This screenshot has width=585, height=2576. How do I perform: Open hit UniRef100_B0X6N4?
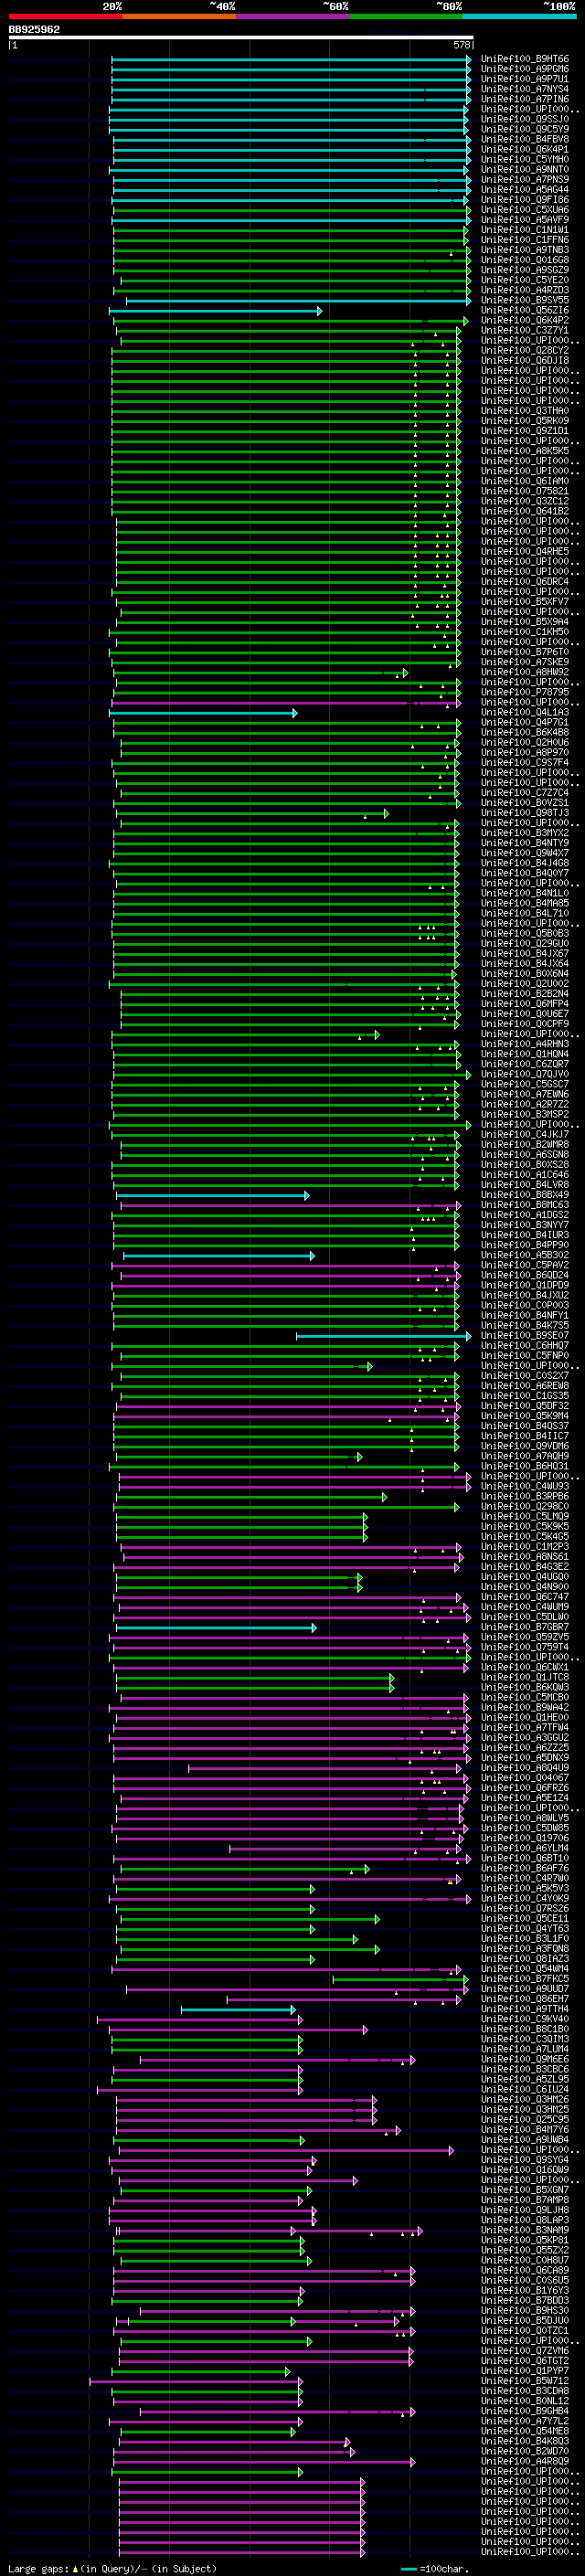(x=525, y=973)
